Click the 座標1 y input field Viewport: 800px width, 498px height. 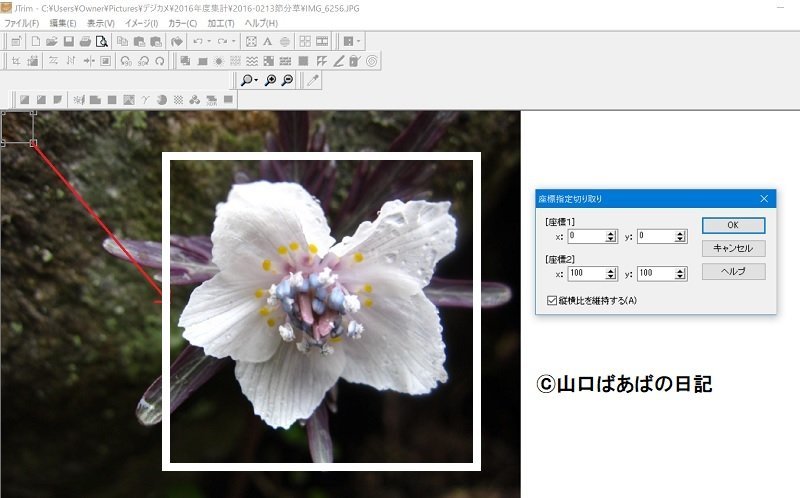pos(656,236)
